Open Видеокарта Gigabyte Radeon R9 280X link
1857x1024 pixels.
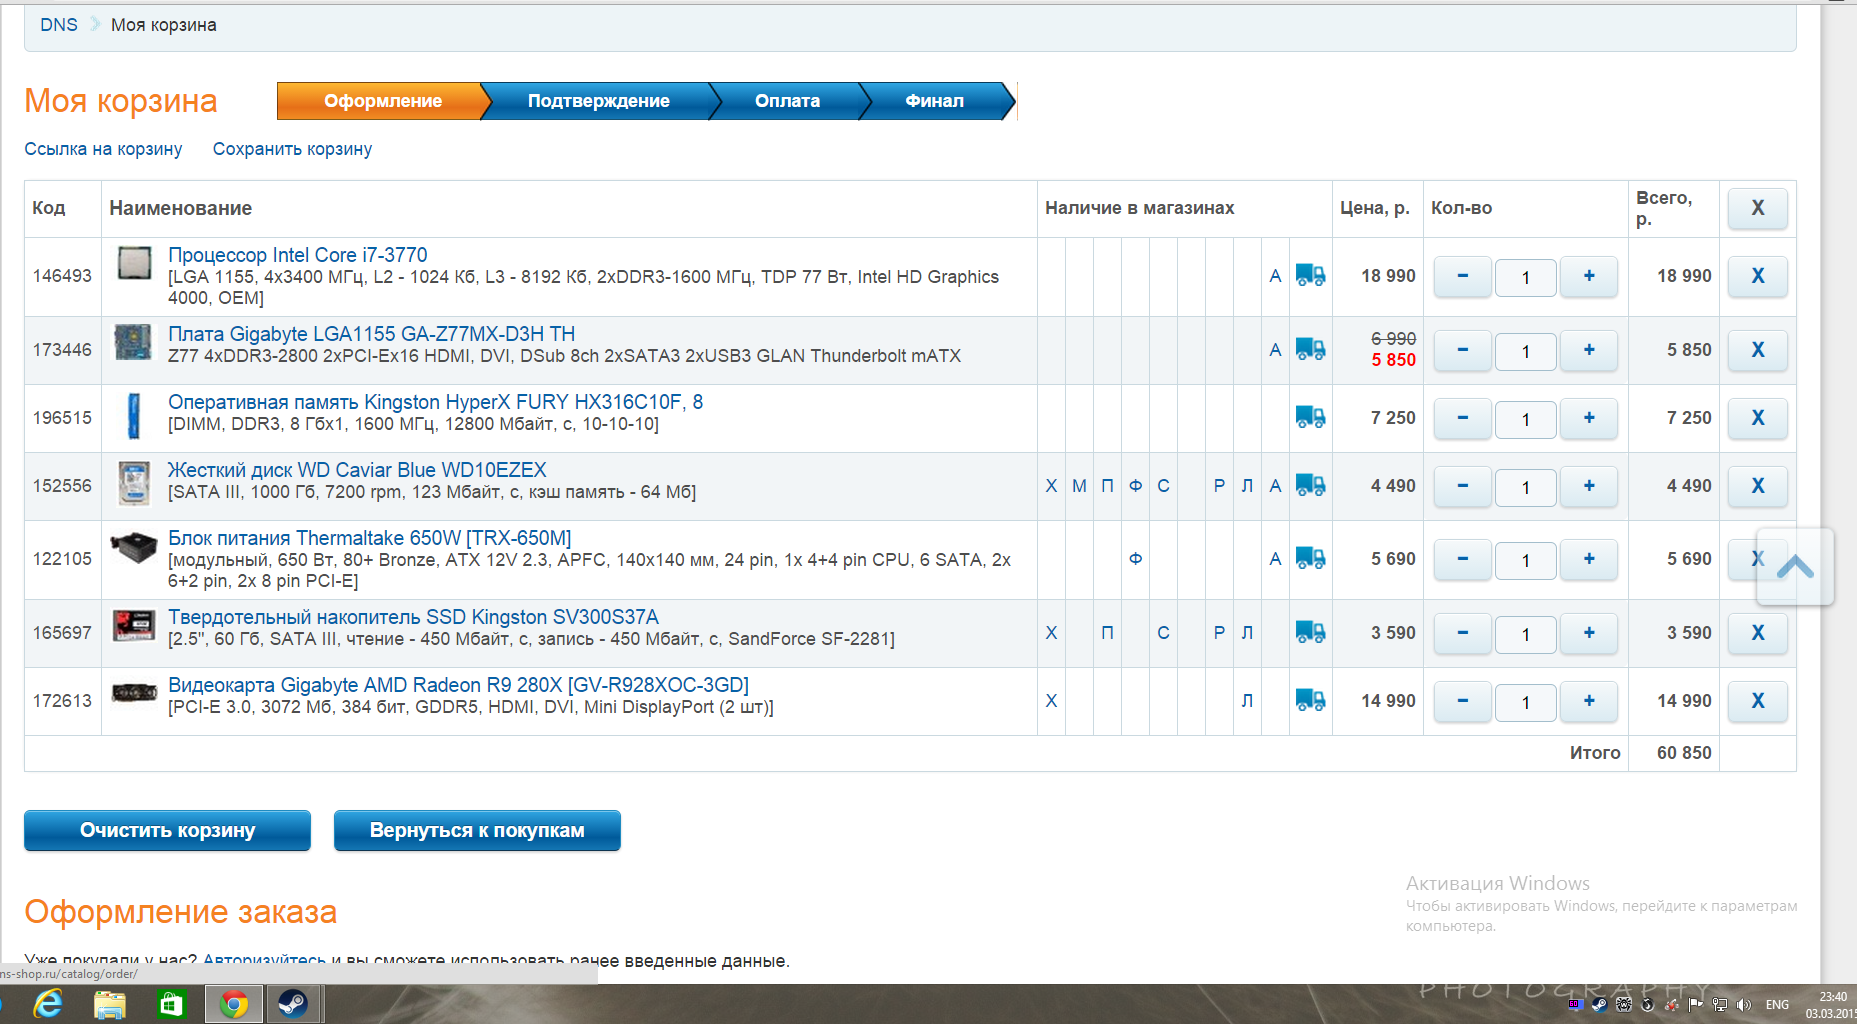458,685
